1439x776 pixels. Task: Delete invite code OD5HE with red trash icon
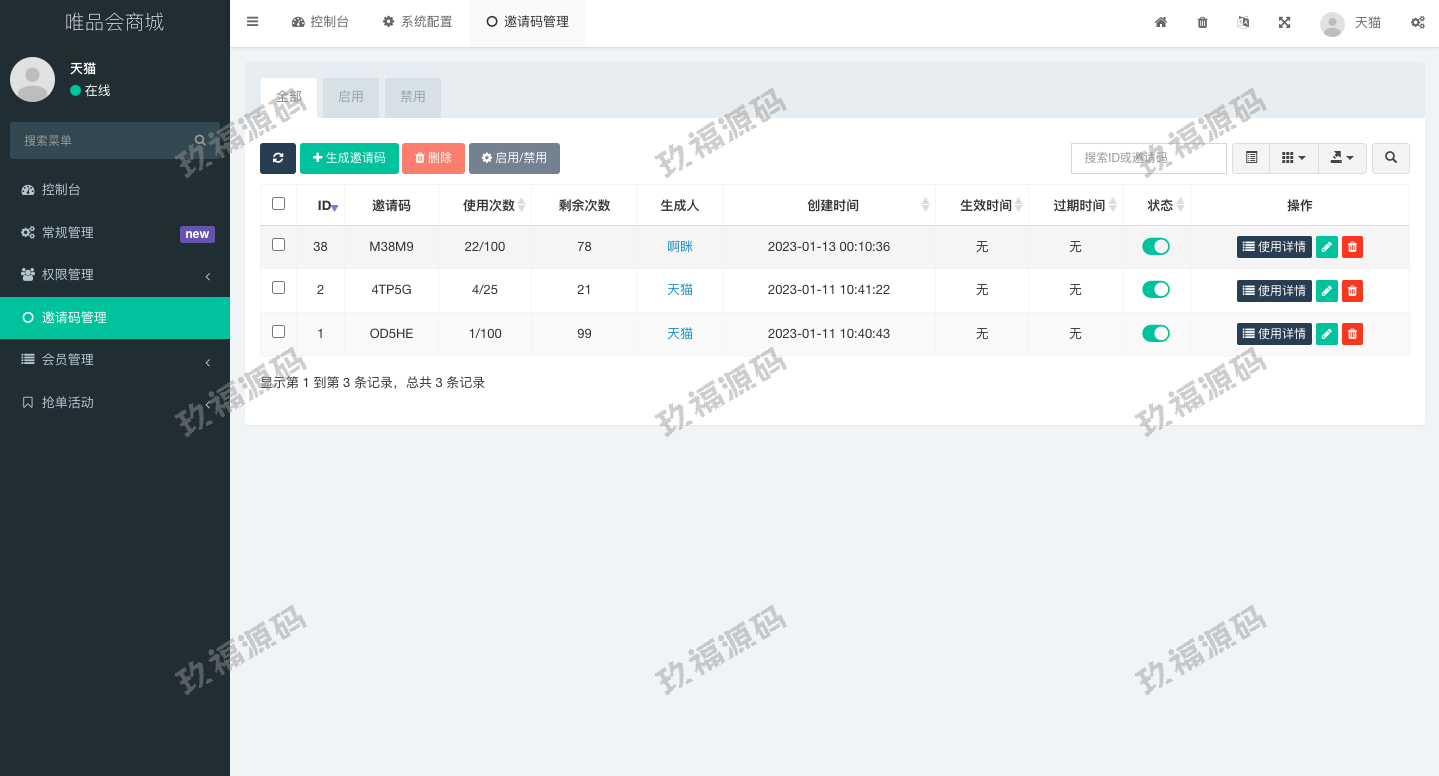(1352, 334)
